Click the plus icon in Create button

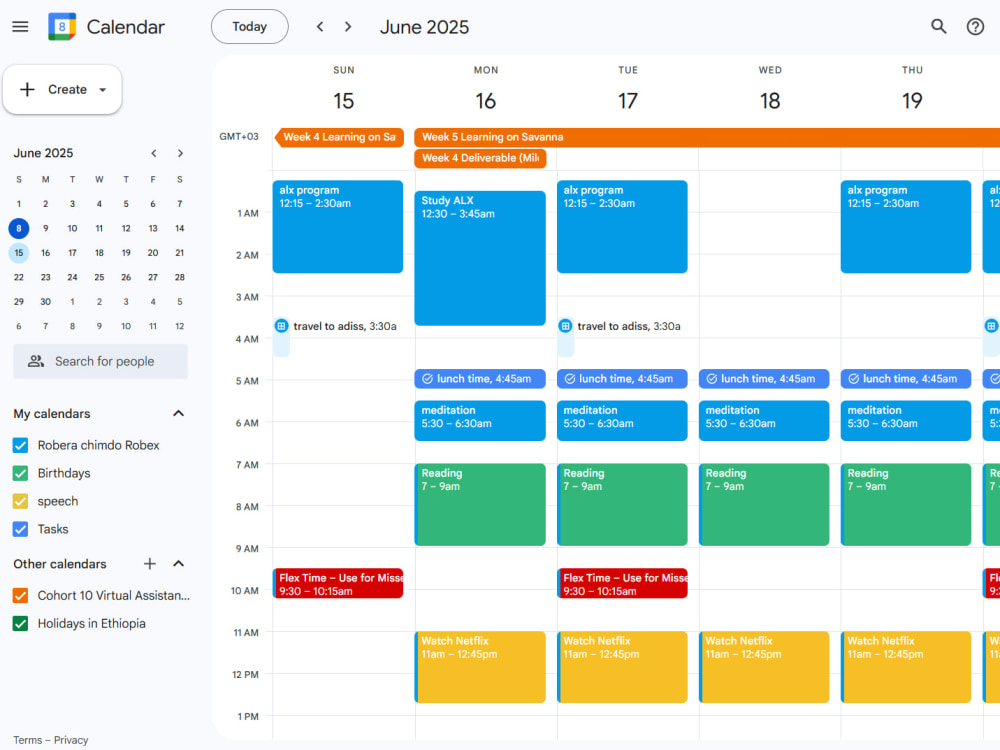coord(27,89)
